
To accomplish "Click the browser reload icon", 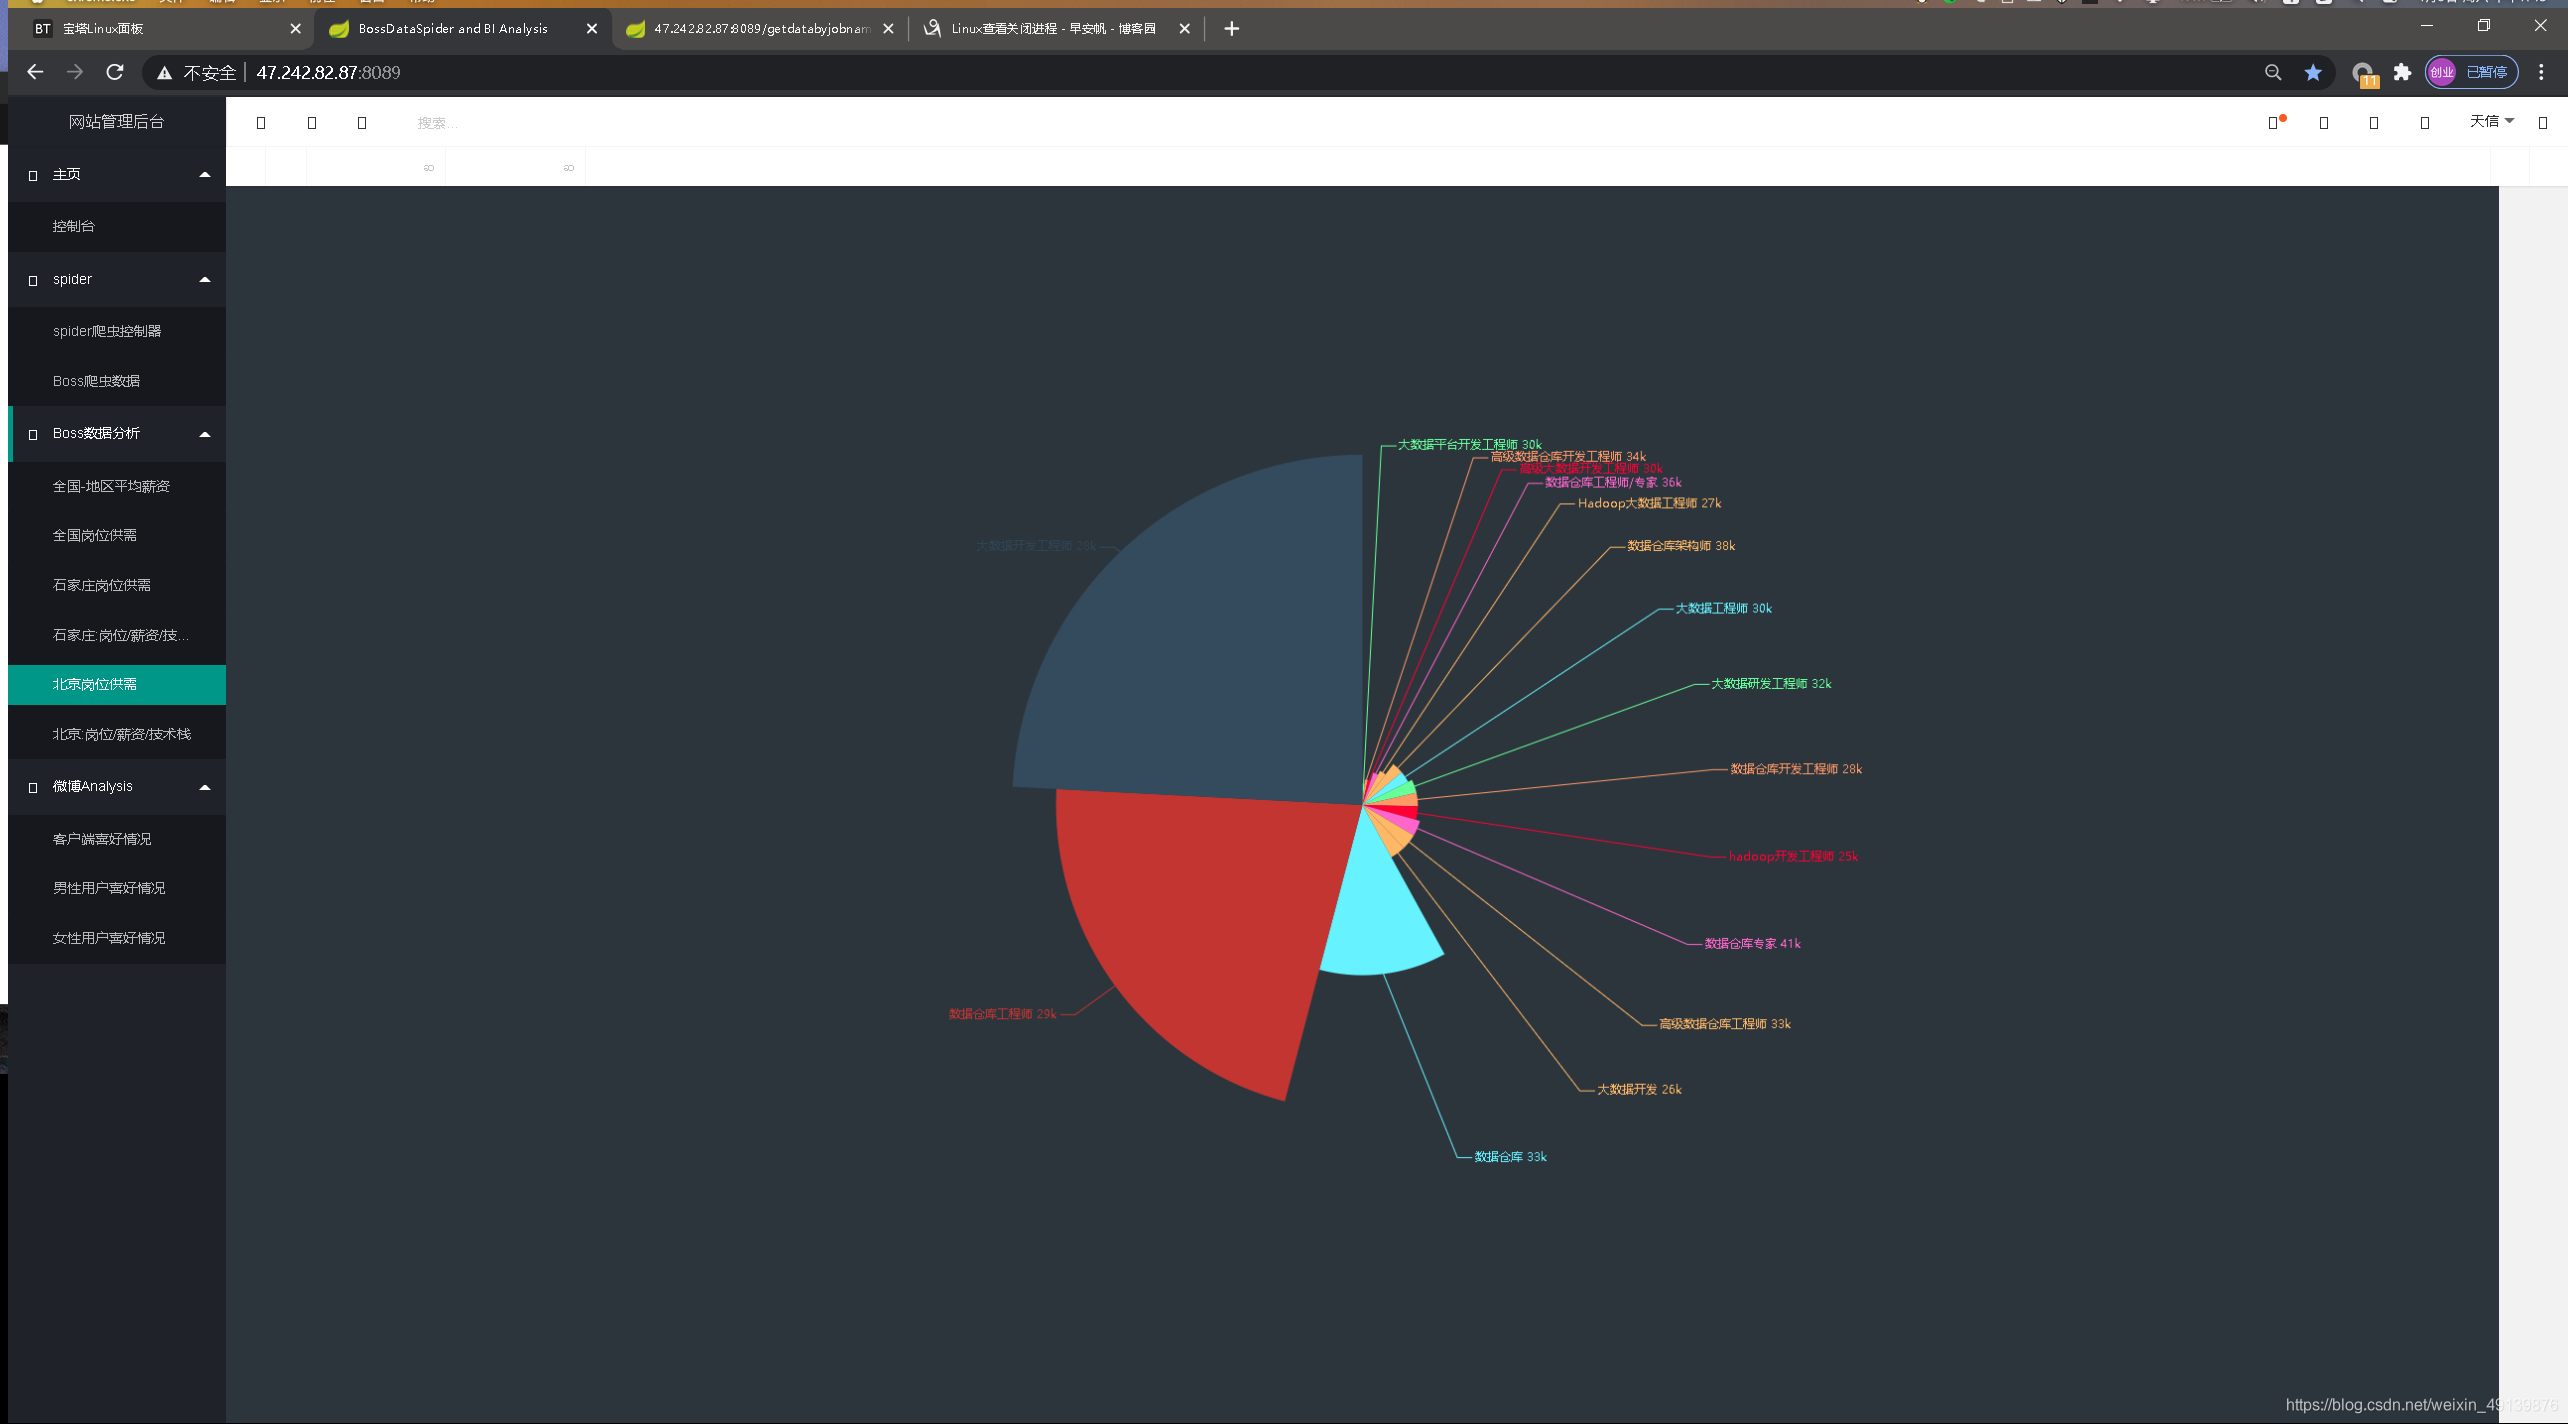I will (115, 72).
